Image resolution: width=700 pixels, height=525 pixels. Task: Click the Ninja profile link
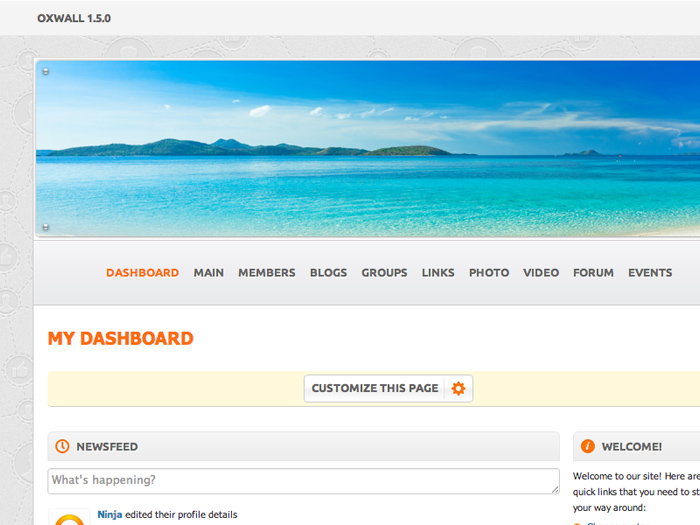pyautogui.click(x=110, y=515)
